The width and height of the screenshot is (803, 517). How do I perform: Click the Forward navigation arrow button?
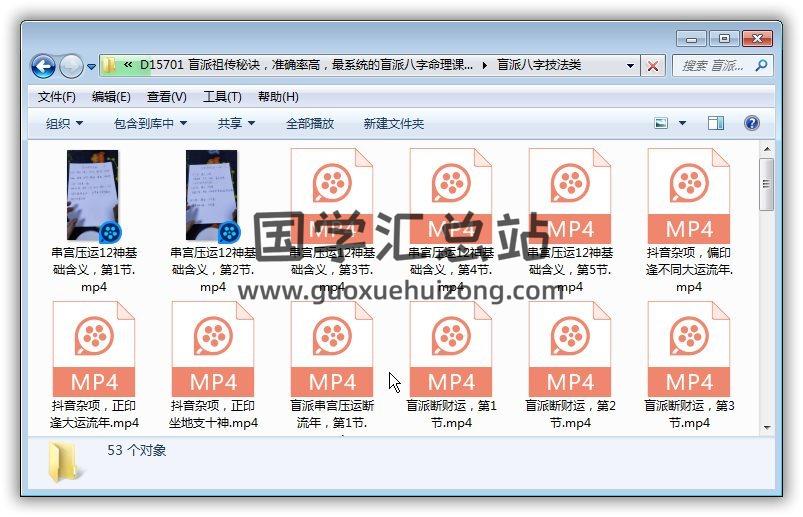point(71,66)
